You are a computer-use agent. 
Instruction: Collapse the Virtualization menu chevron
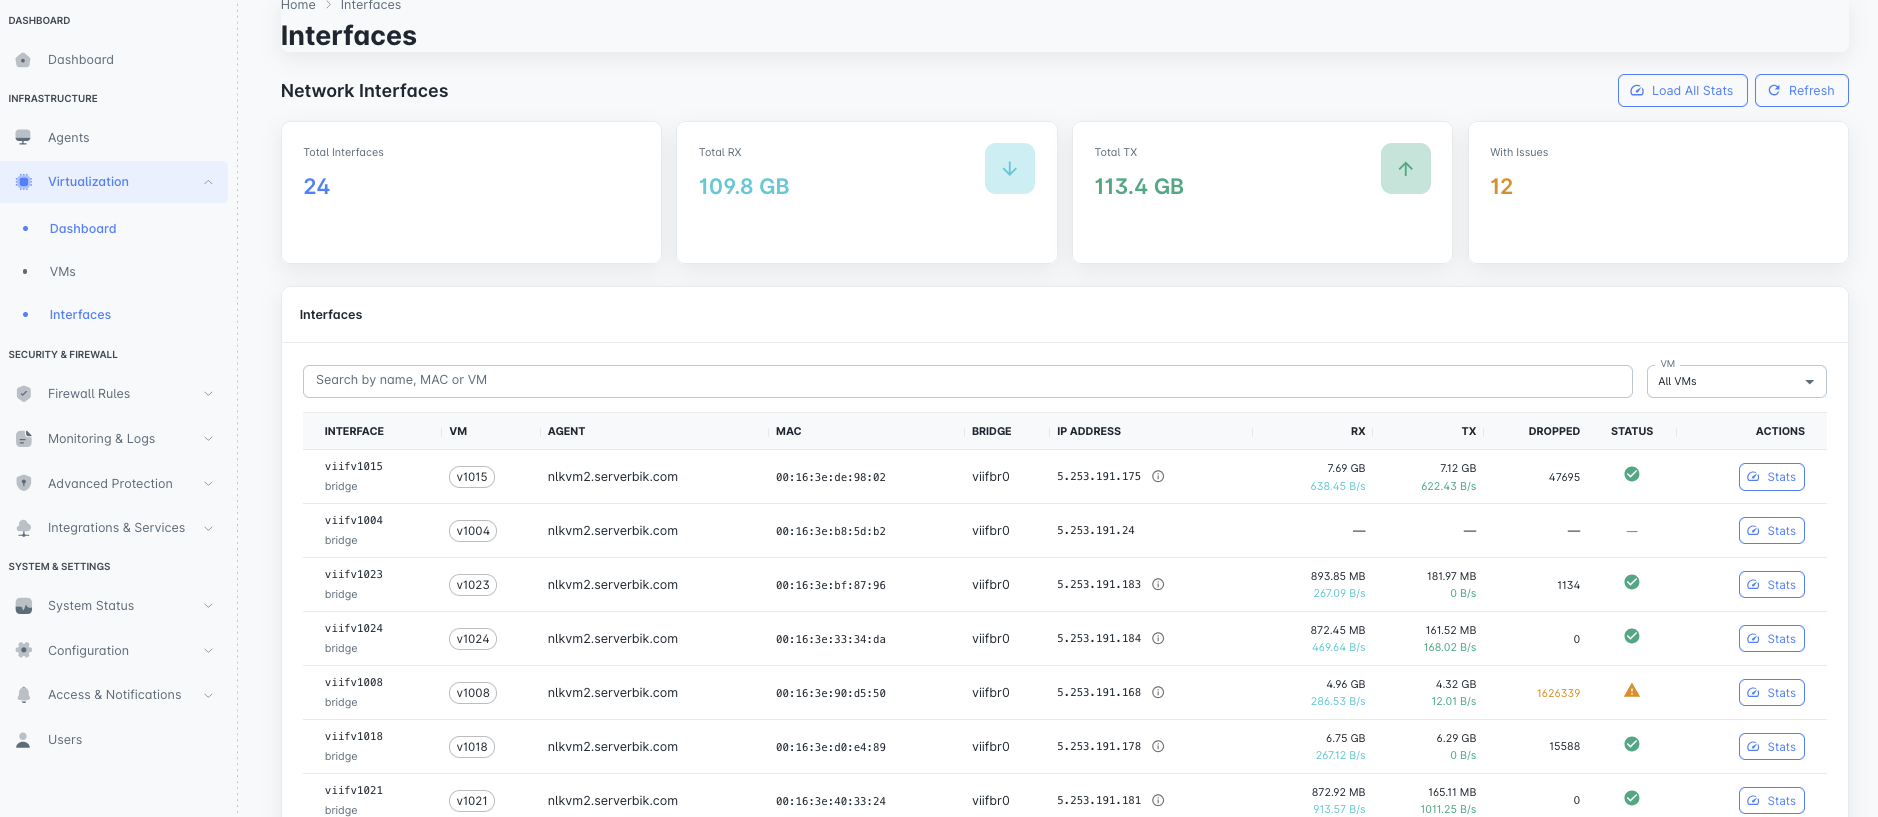pyautogui.click(x=208, y=182)
